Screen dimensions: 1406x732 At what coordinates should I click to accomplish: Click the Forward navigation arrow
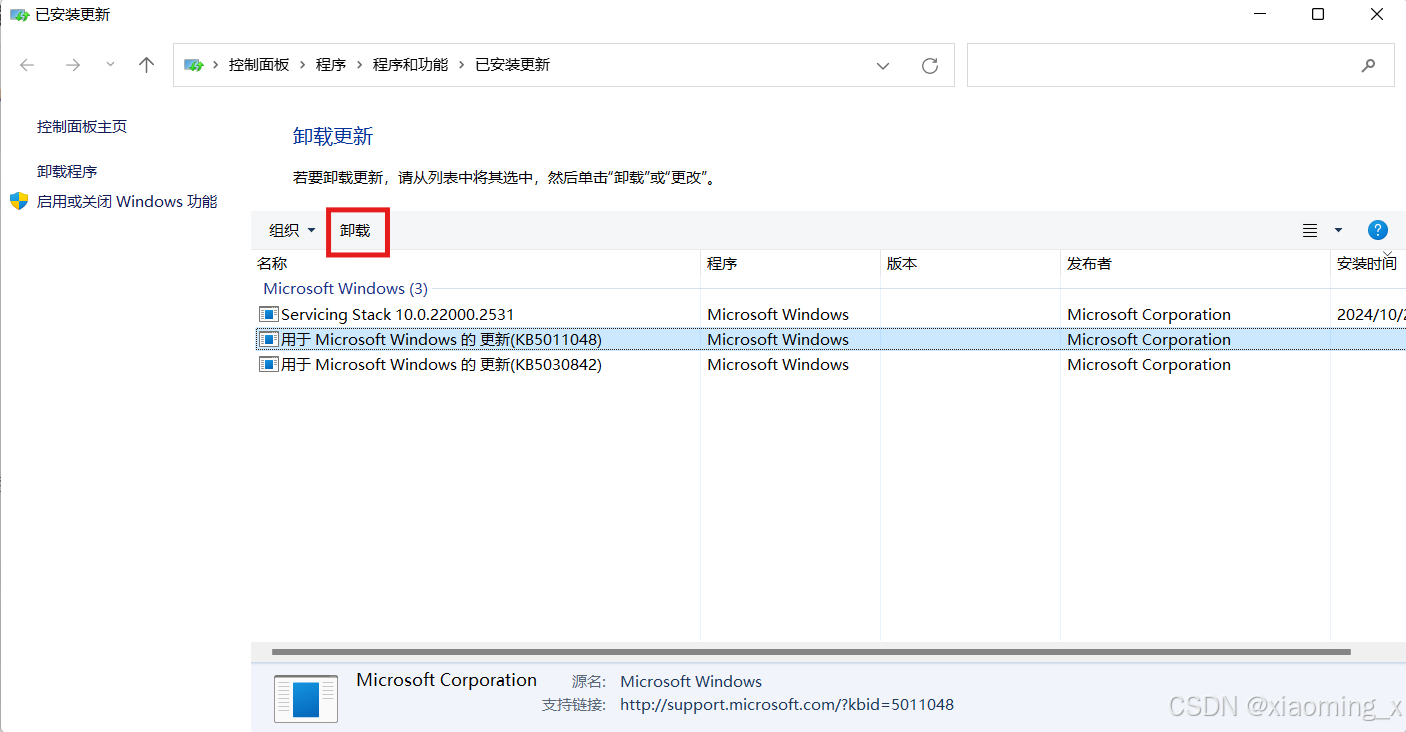(72, 65)
